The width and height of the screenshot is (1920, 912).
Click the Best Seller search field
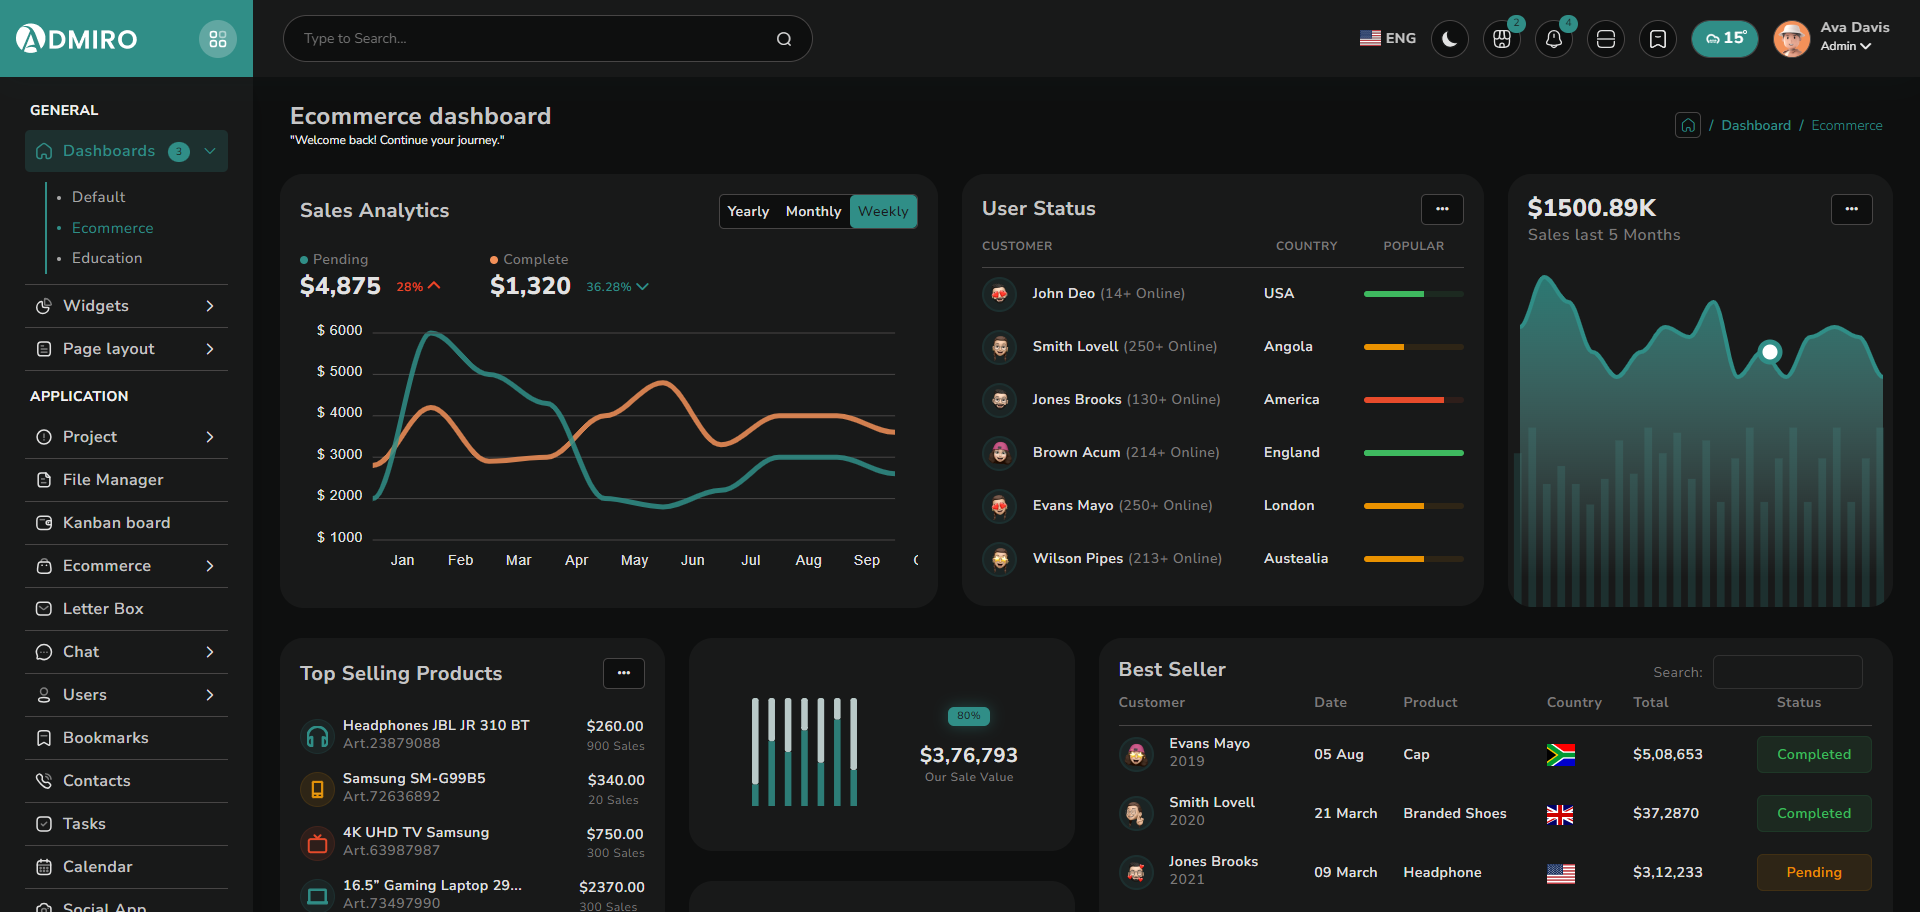tap(1787, 672)
